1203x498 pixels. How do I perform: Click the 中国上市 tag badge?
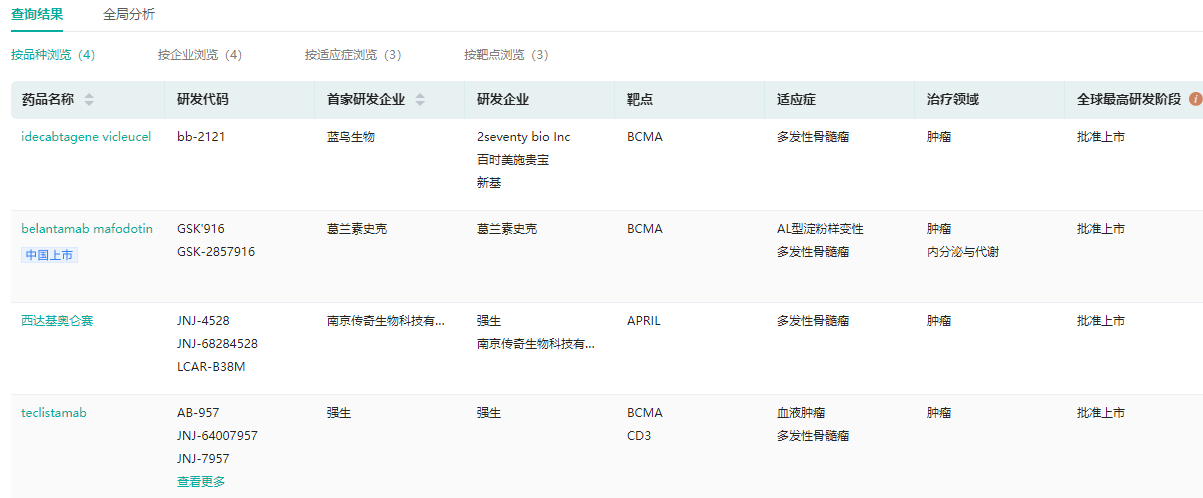pos(49,255)
